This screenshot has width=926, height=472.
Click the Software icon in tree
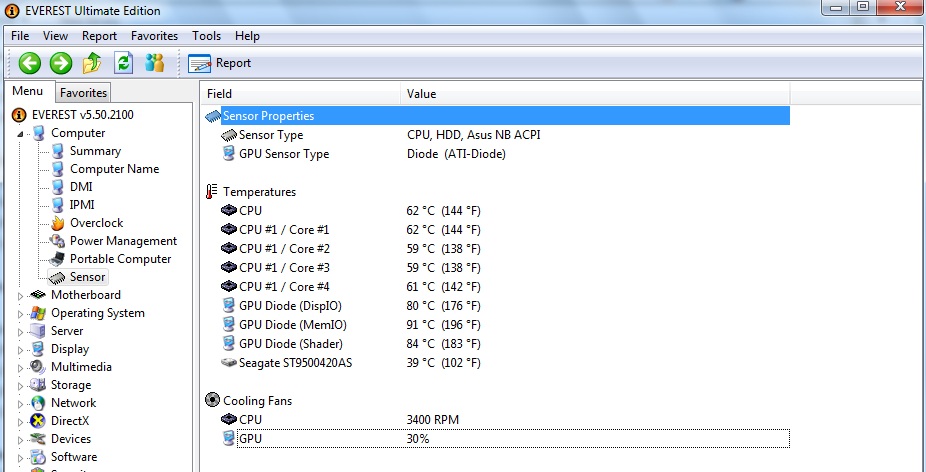(38, 457)
